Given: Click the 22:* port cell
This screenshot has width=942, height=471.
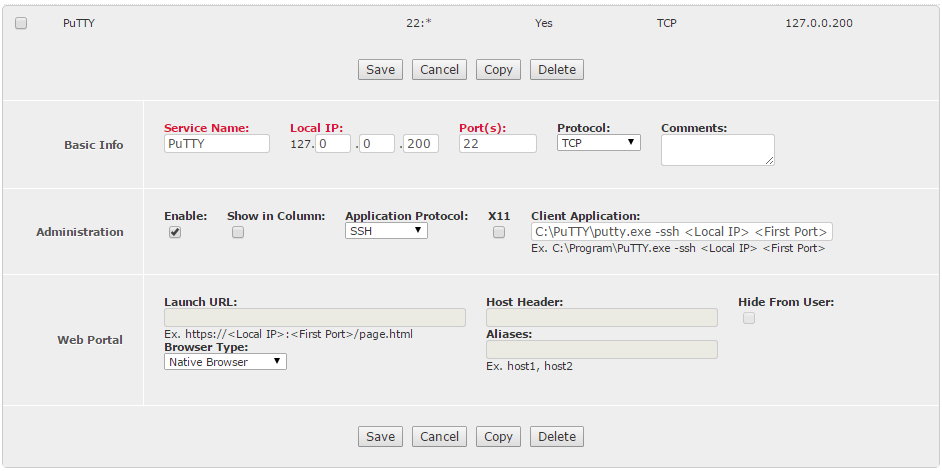Looking at the screenshot, I should point(419,23).
